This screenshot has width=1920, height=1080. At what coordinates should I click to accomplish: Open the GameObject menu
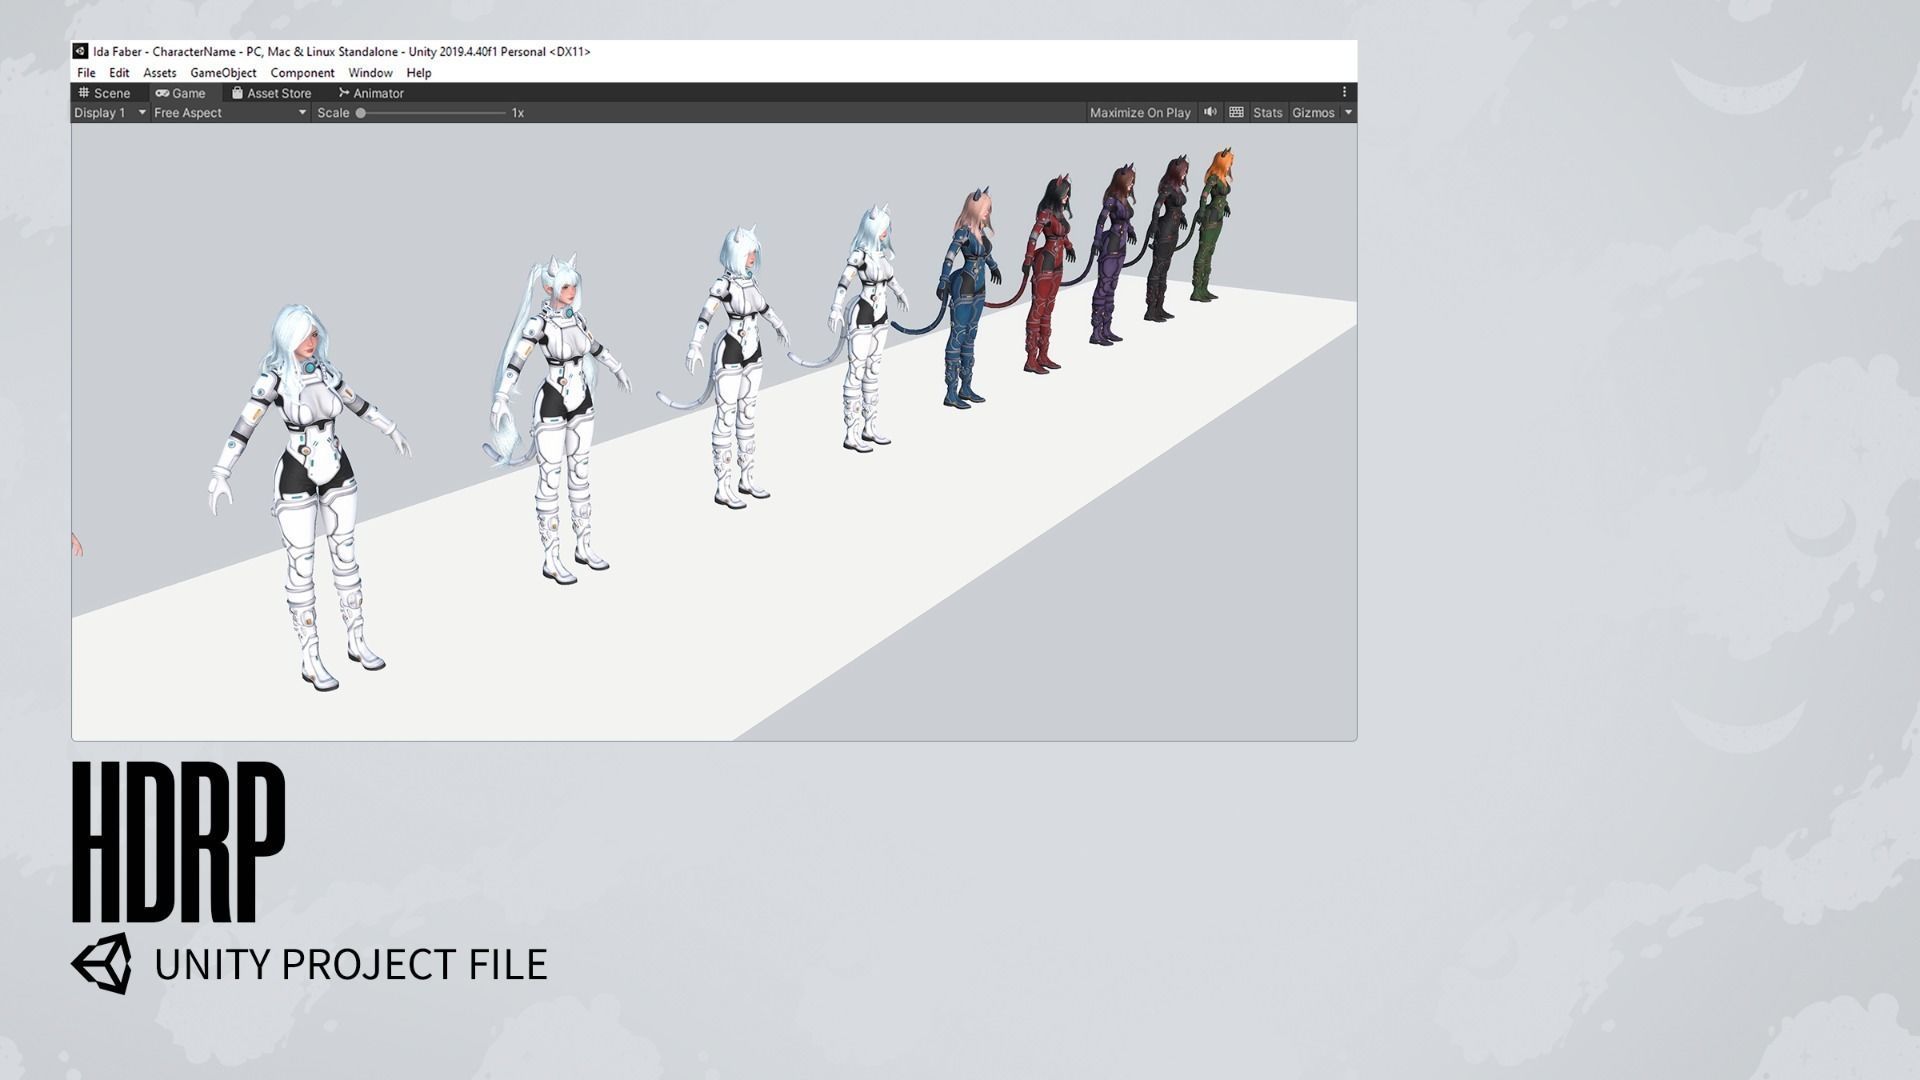223,73
